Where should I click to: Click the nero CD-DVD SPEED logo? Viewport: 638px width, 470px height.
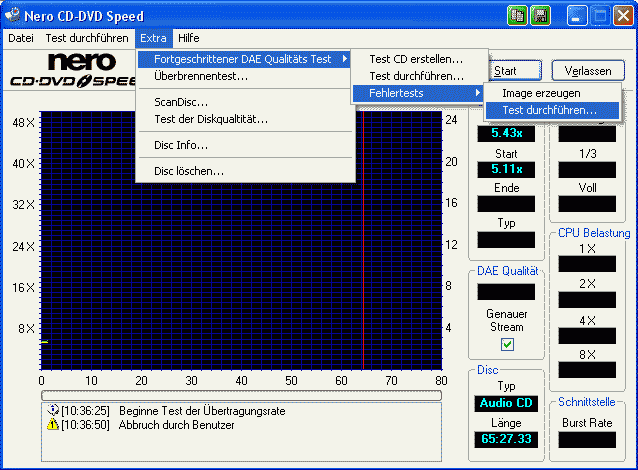[x=73, y=70]
